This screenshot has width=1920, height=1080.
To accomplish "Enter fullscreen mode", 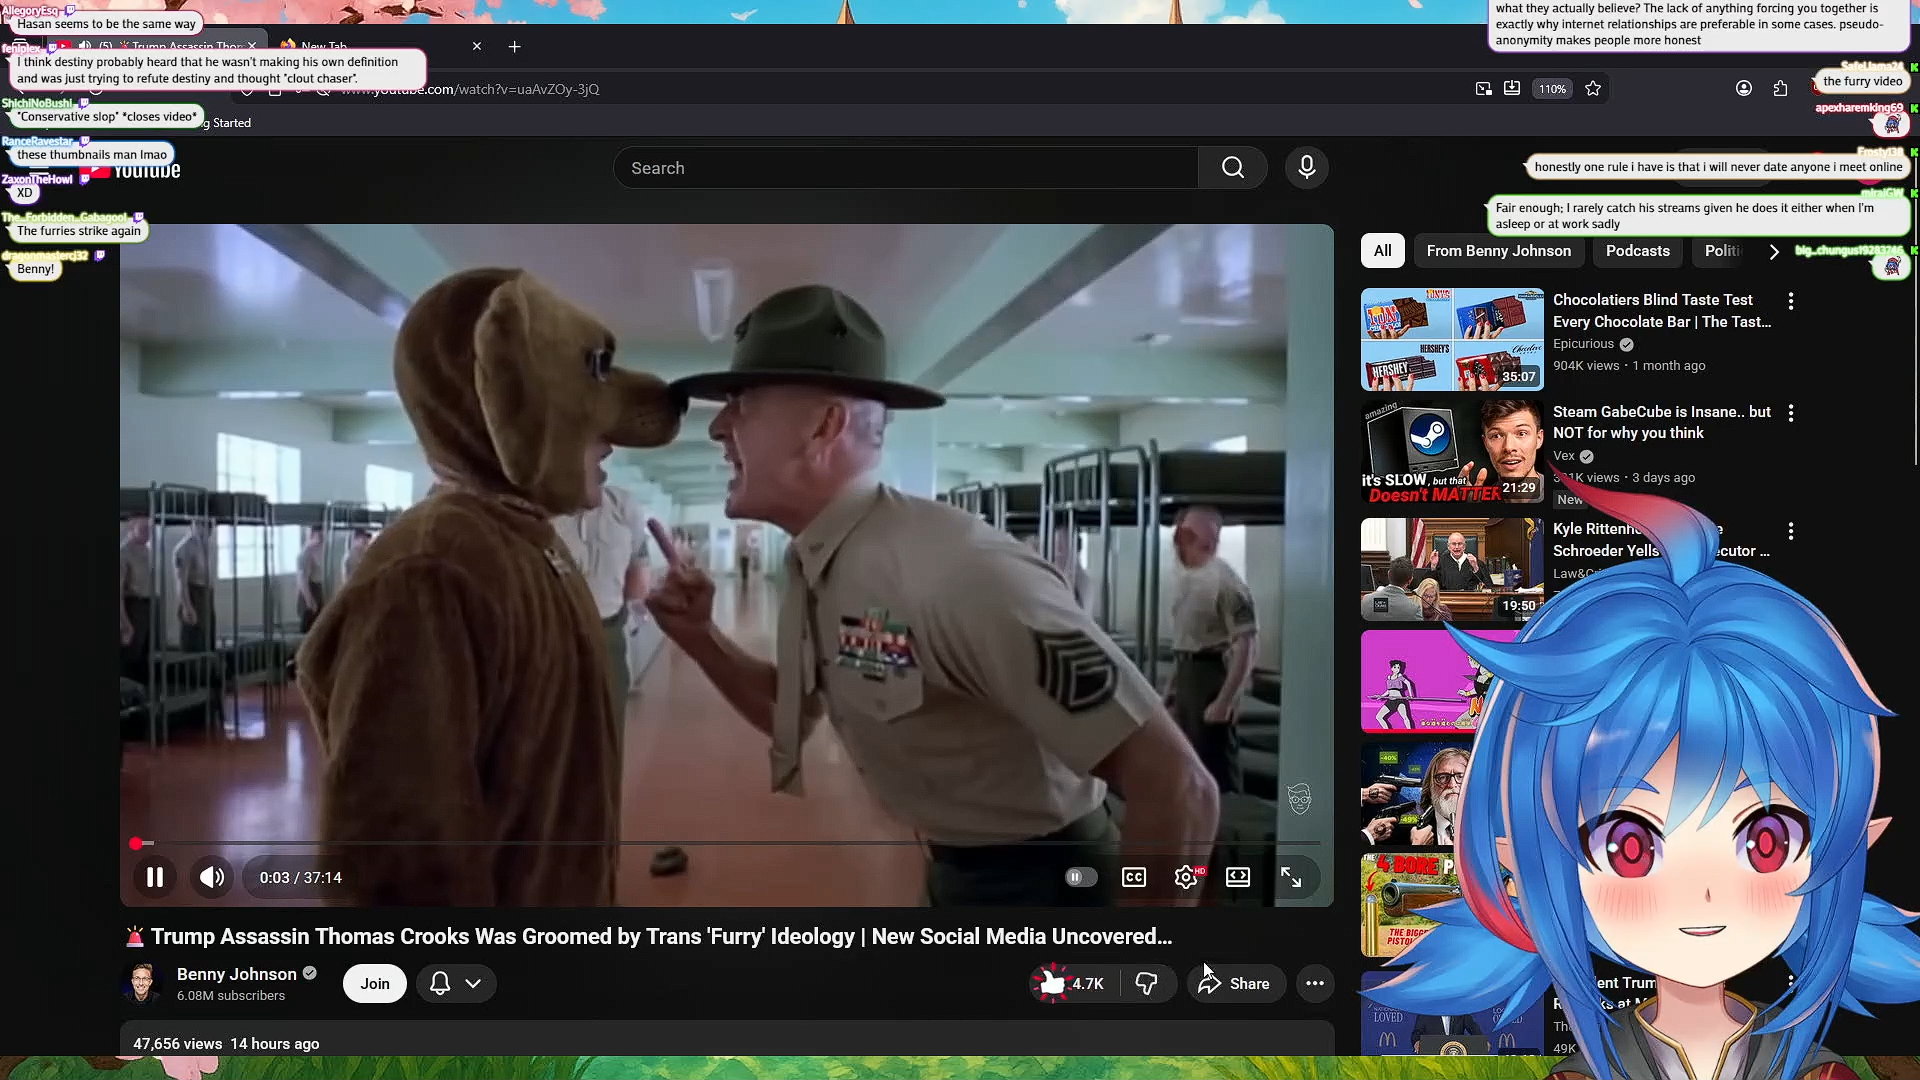I will [x=1291, y=877].
